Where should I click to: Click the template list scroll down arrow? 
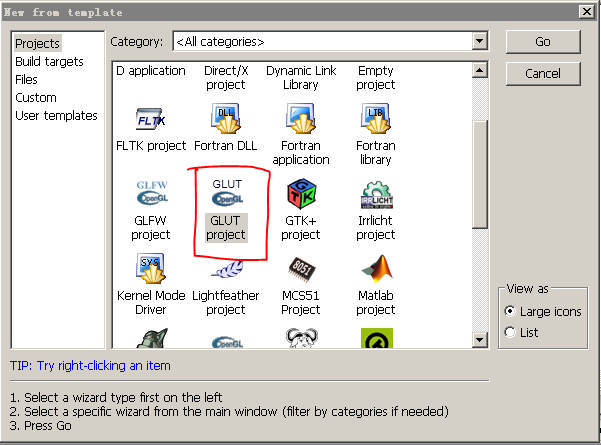tap(479, 340)
